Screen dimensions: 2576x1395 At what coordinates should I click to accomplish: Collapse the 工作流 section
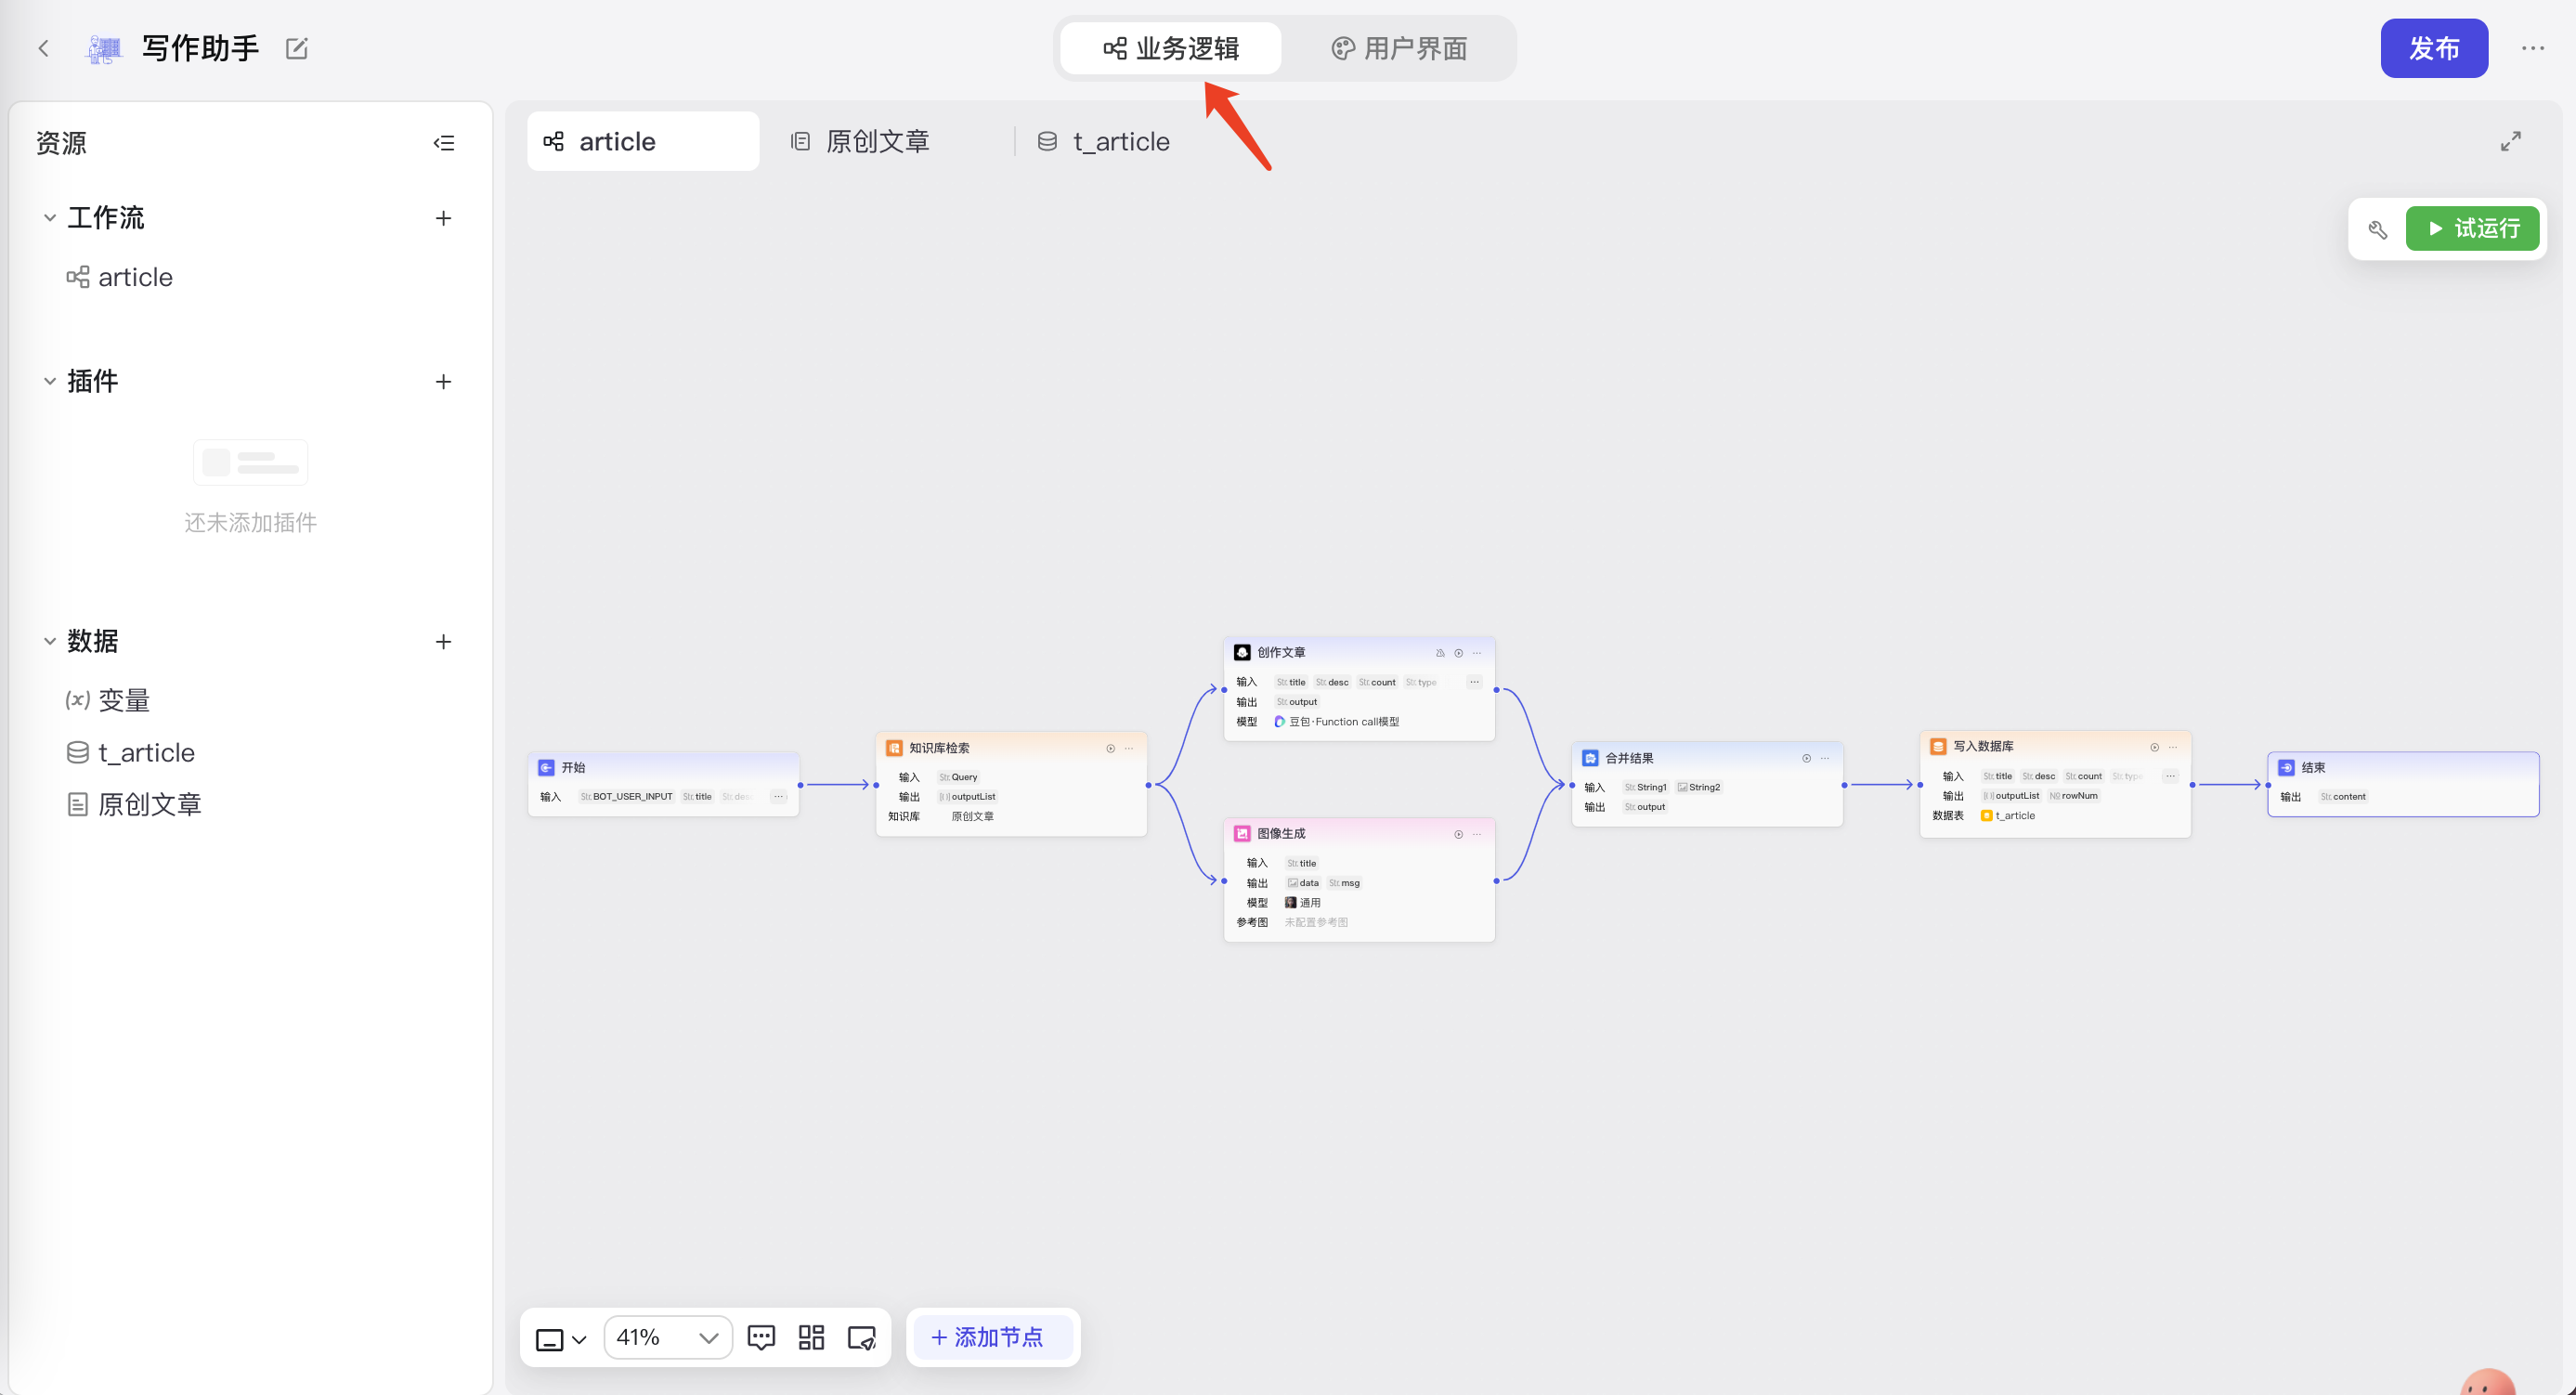(x=49, y=218)
